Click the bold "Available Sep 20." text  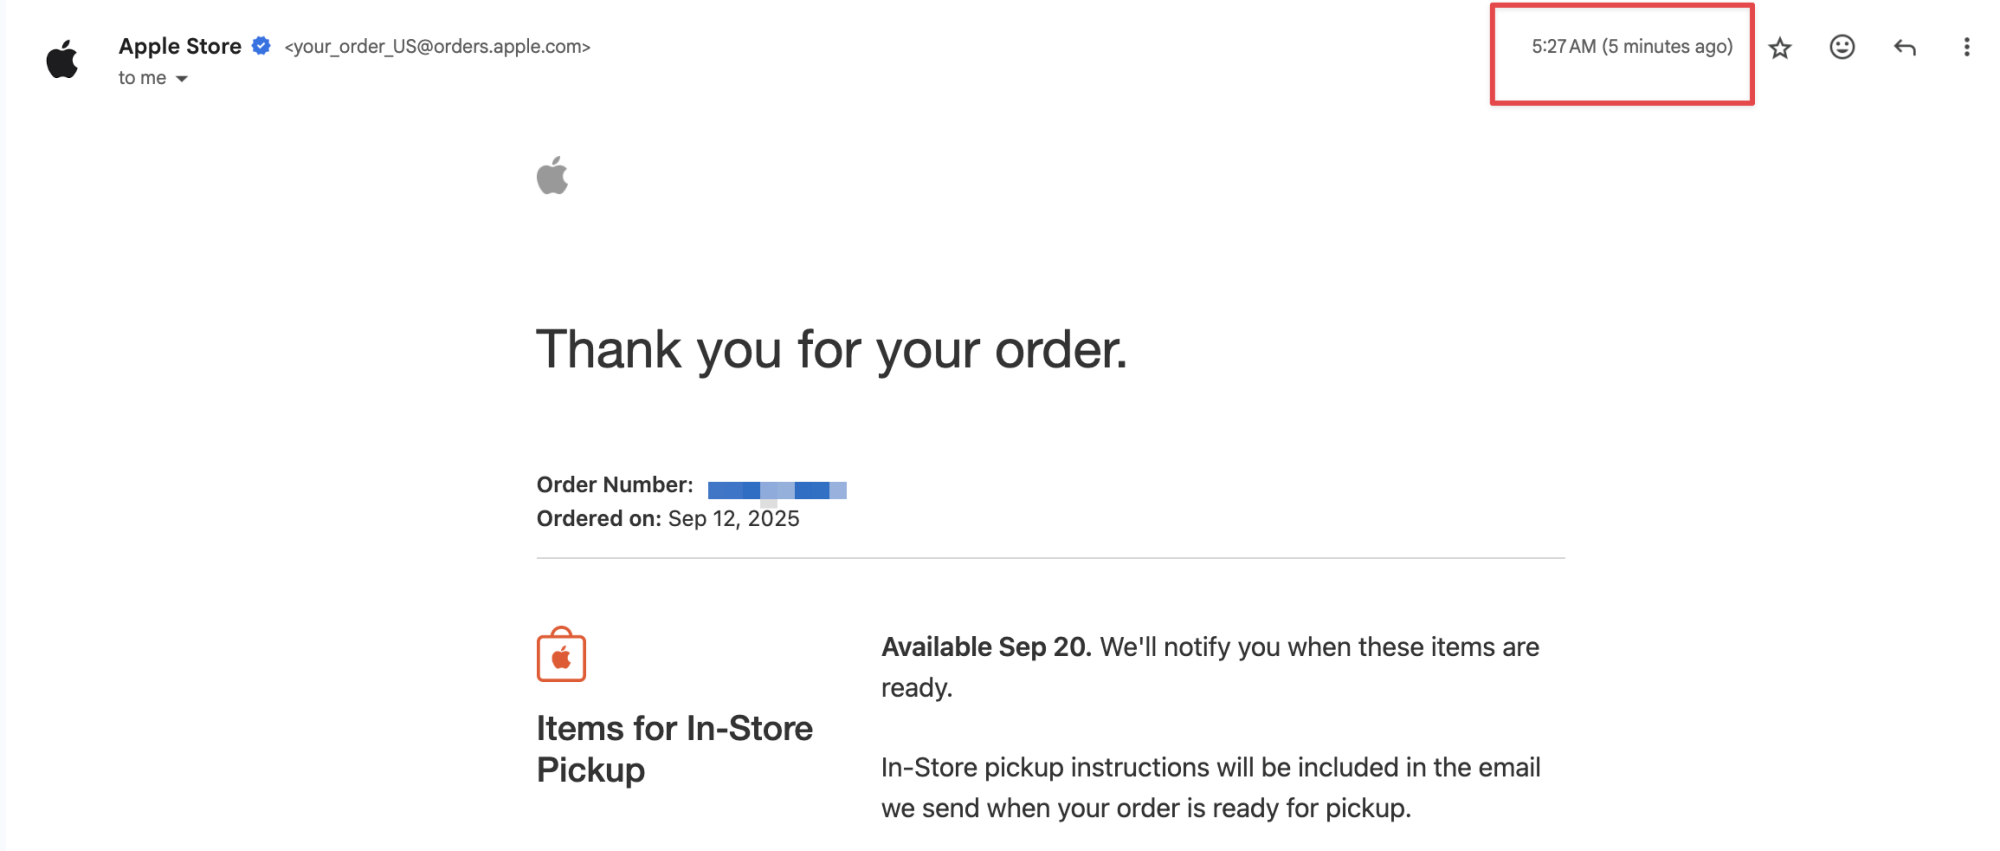(x=985, y=647)
